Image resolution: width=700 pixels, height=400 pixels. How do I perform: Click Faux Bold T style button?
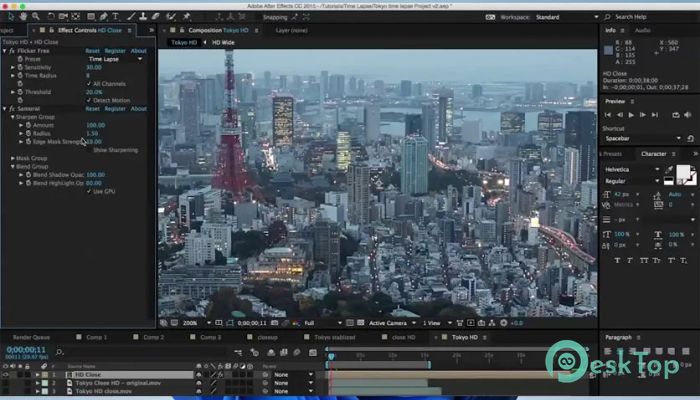click(x=617, y=260)
